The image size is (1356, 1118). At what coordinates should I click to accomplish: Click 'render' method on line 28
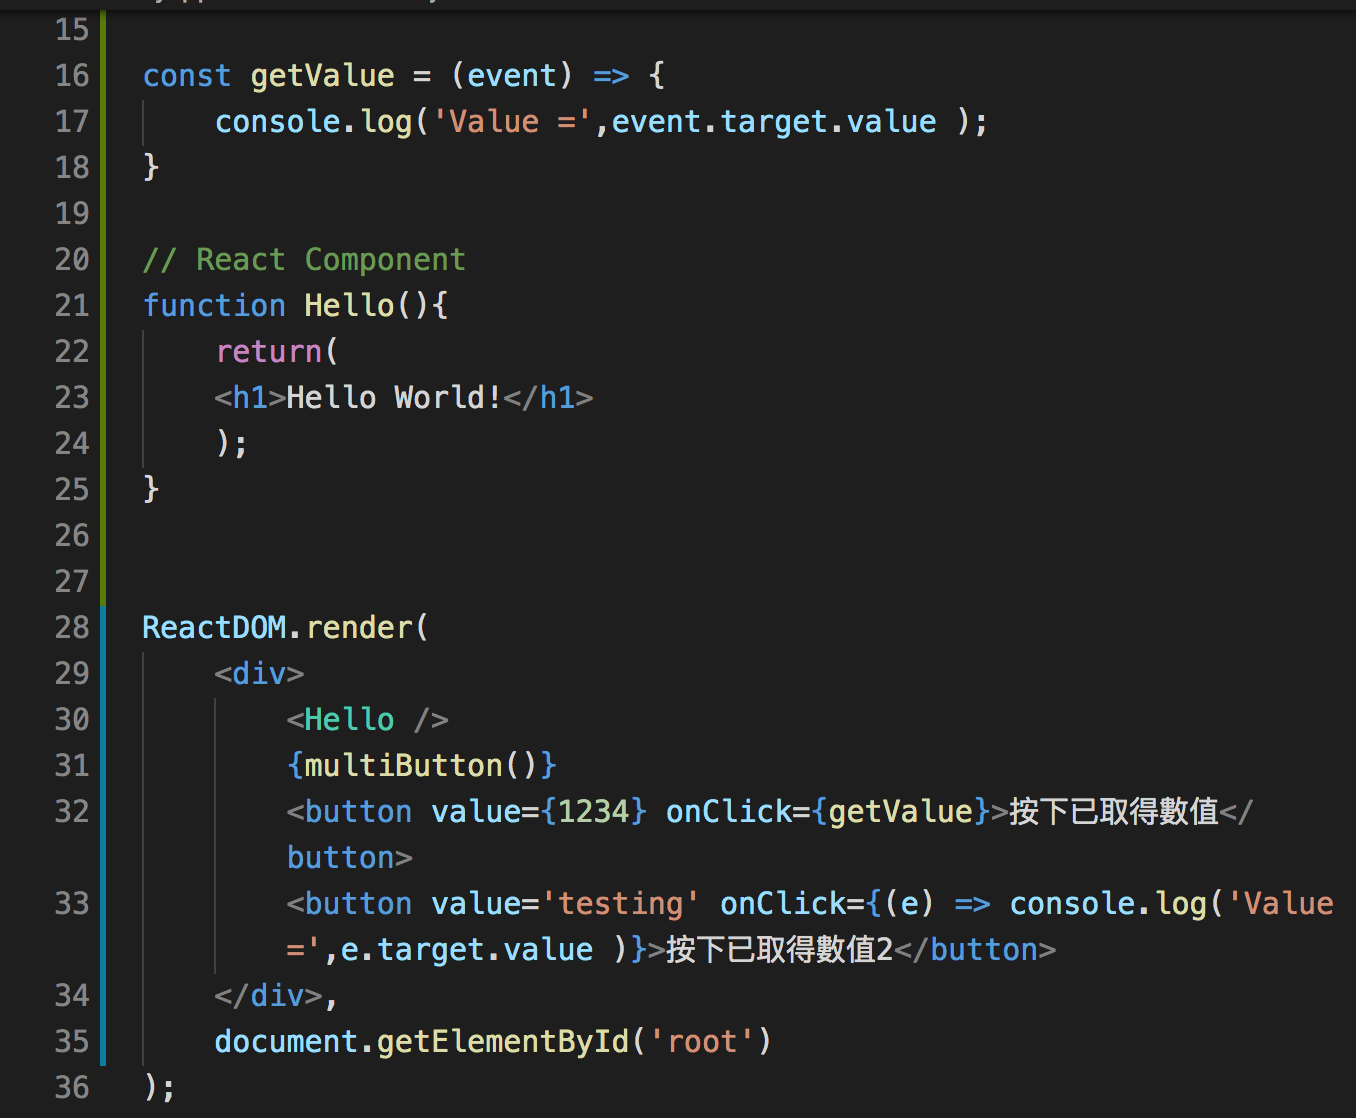[x=360, y=628]
